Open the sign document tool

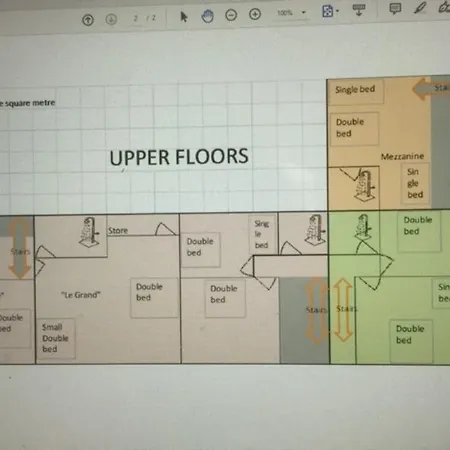(x=445, y=7)
